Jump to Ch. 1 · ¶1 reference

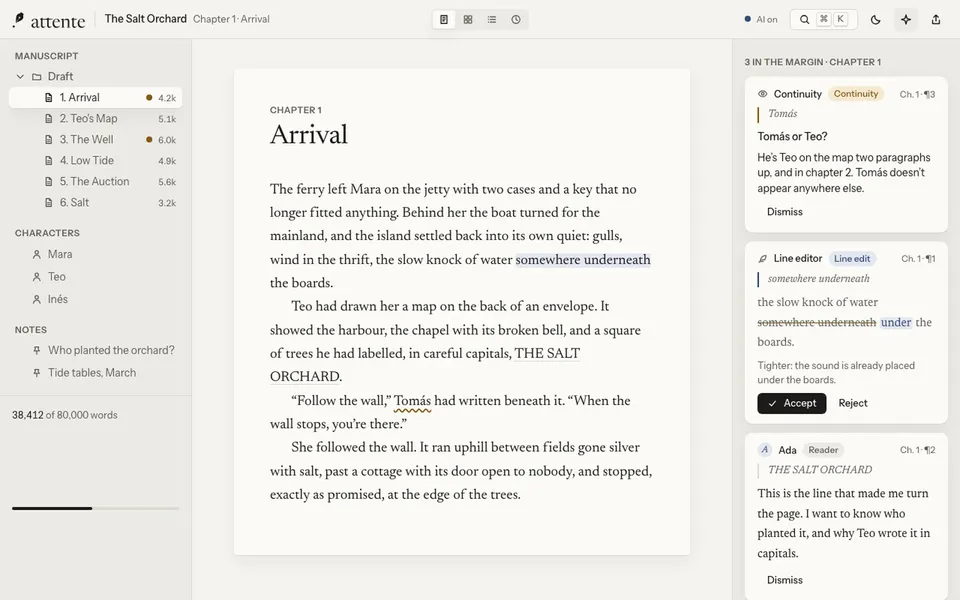pyautogui.click(x=918, y=259)
